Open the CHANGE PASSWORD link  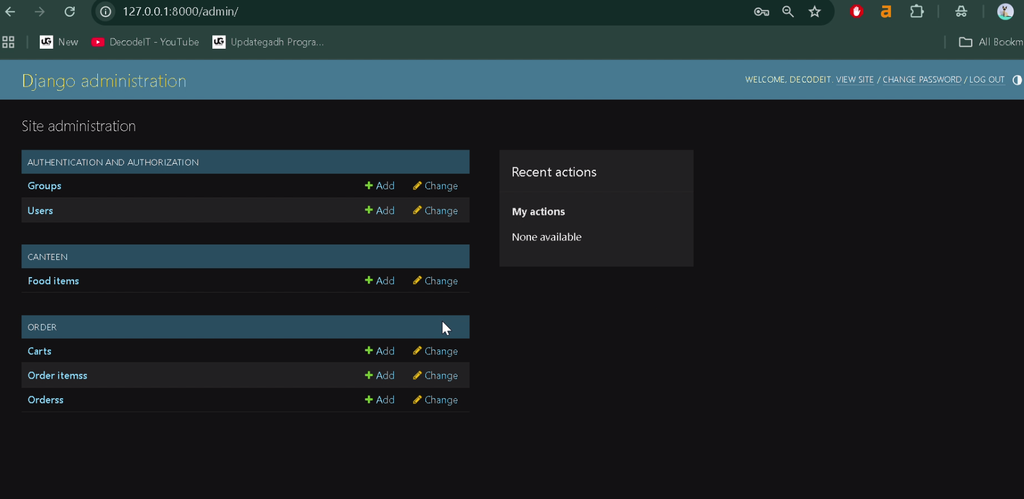click(x=922, y=80)
